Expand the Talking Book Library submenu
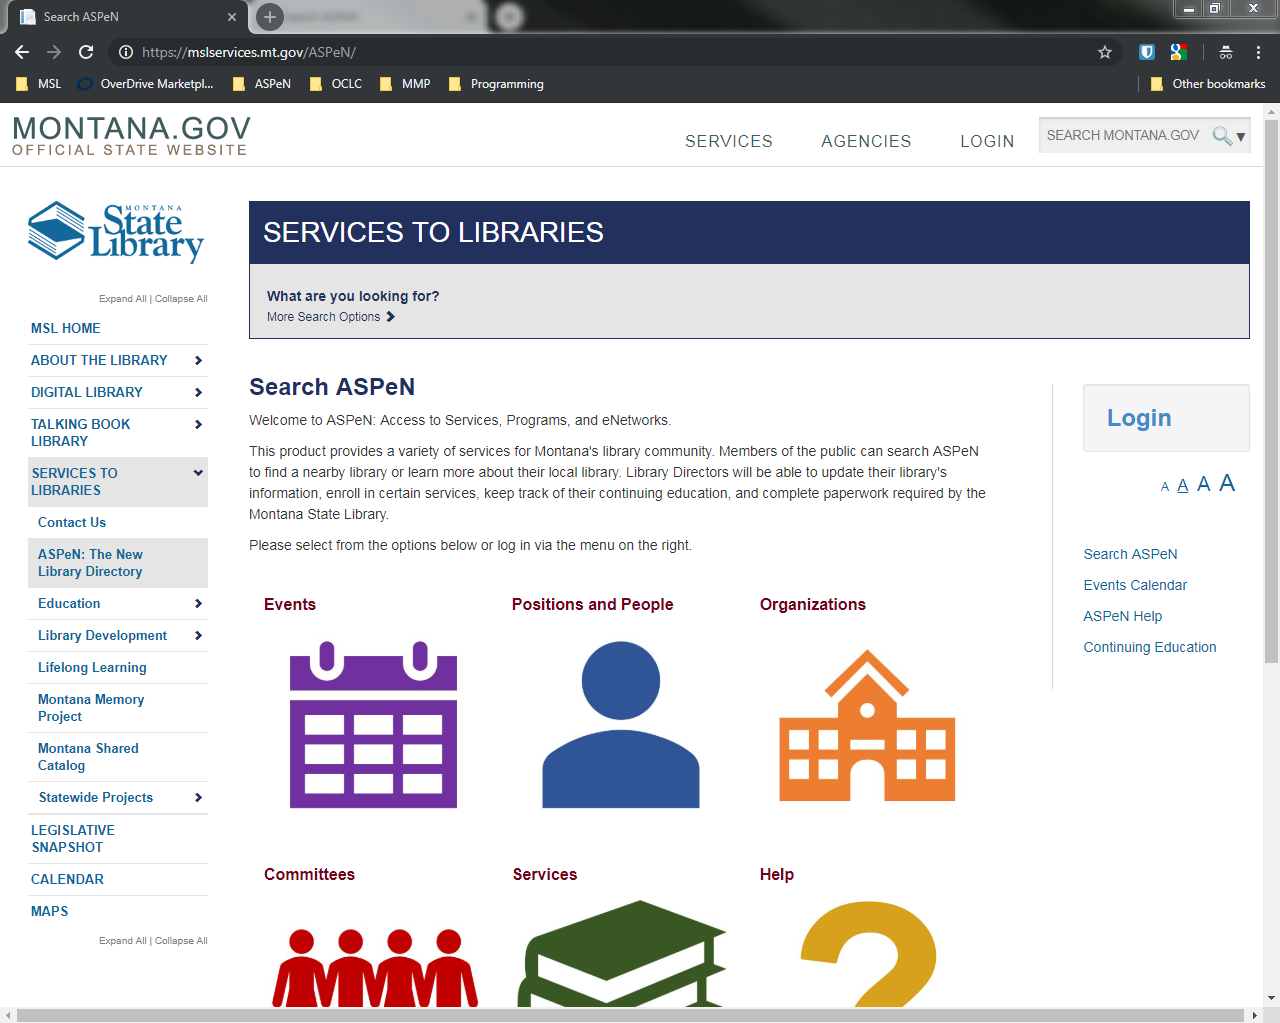The height and width of the screenshot is (1023, 1280). (199, 424)
